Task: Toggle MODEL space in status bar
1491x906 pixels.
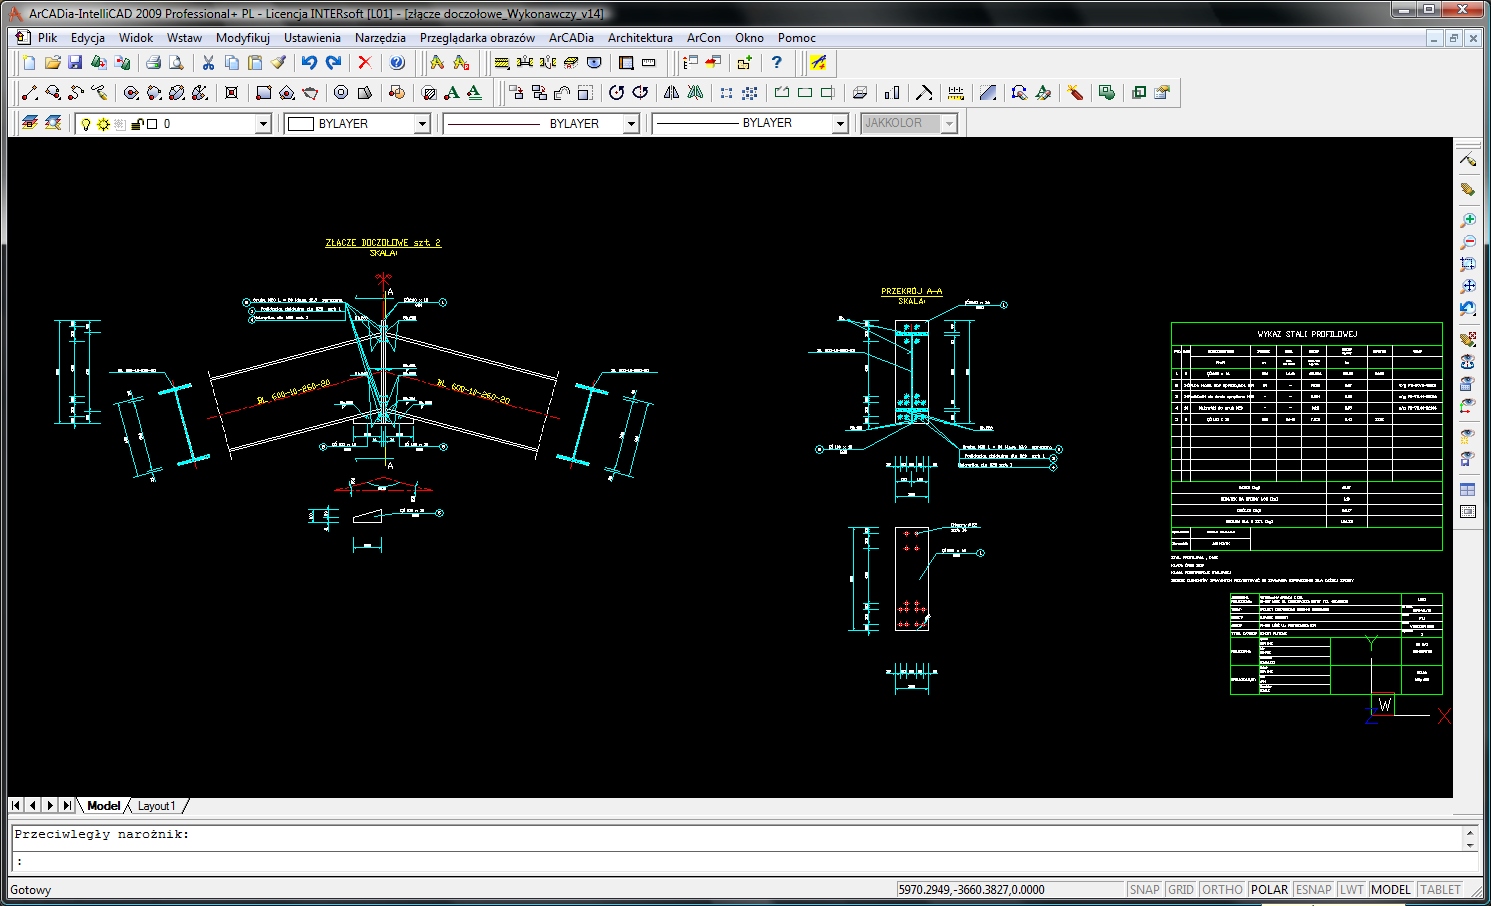Action: (x=1391, y=889)
